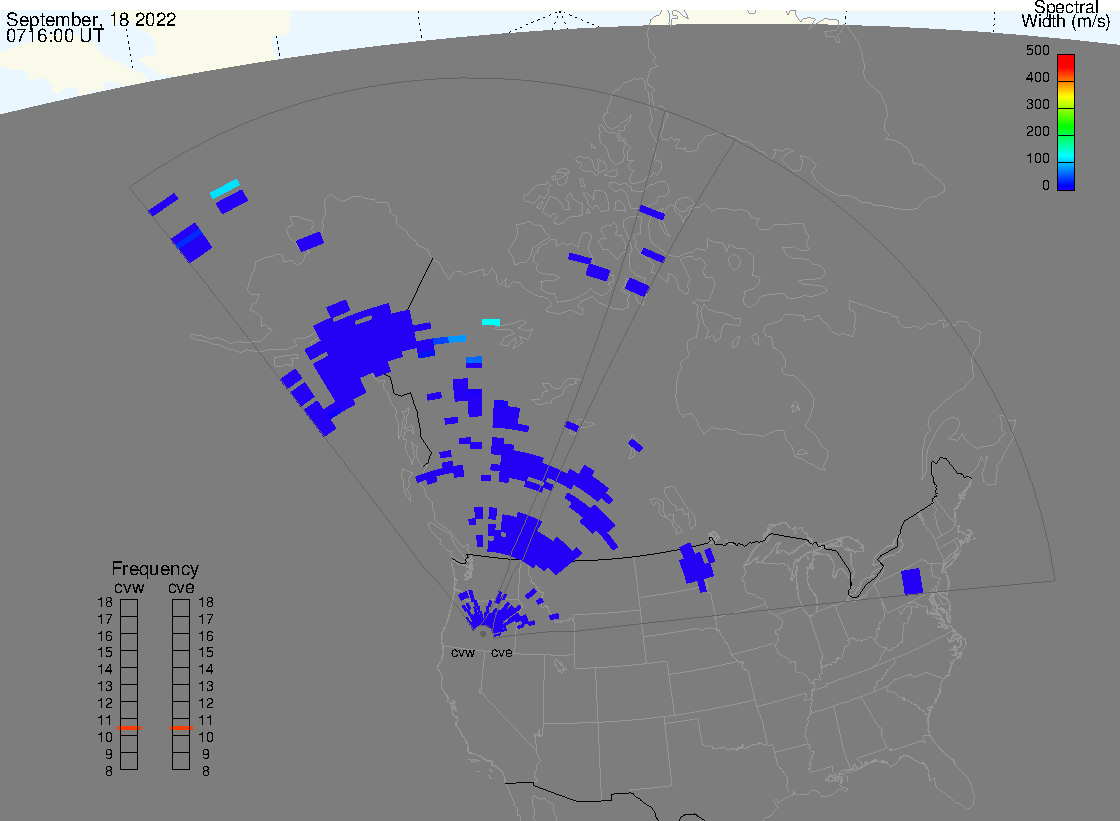Click the 8 label left of cvw bar
Viewport: 1120px width, 821px height.
tap(109, 771)
